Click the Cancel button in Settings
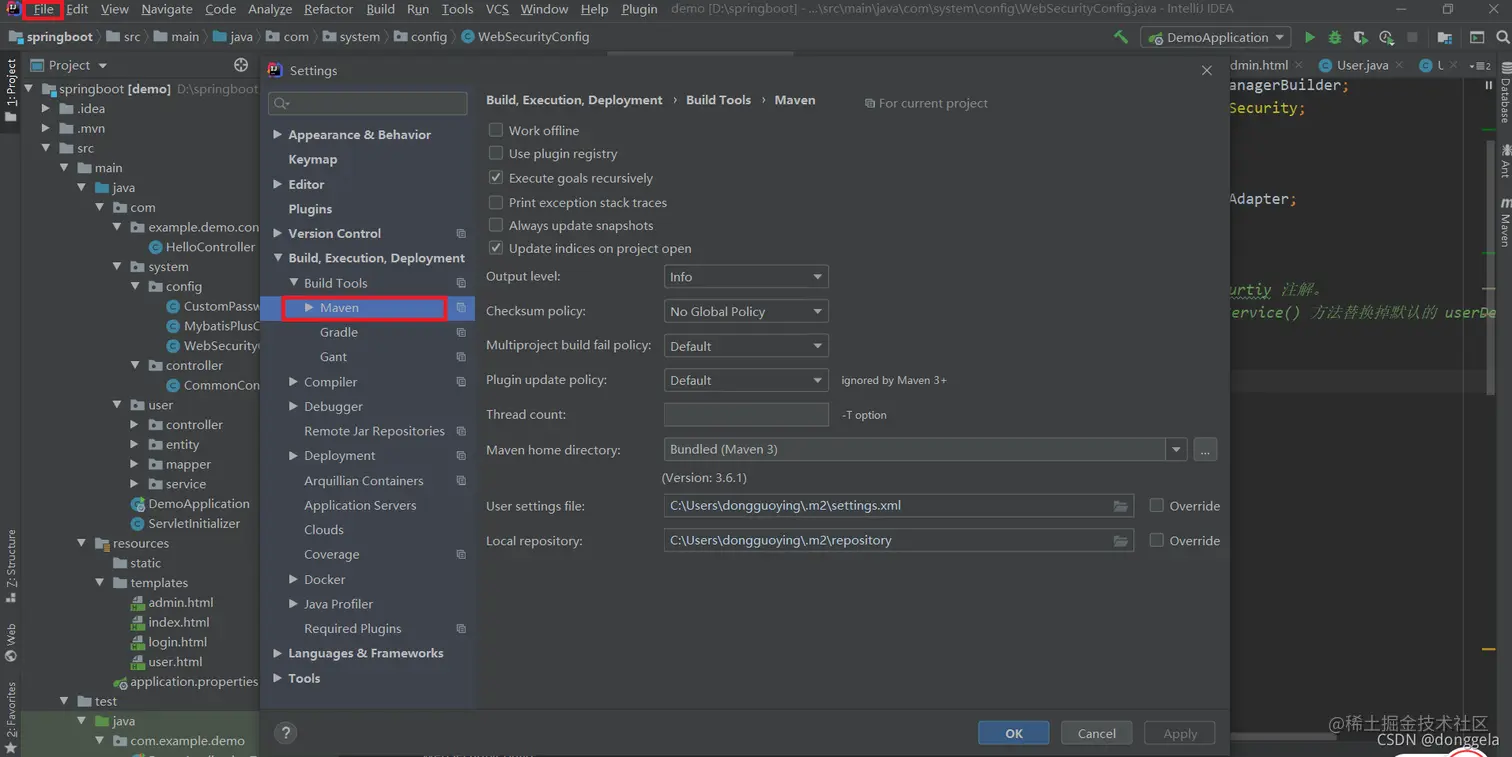Screen dimensions: 1512x757 [1097, 733]
